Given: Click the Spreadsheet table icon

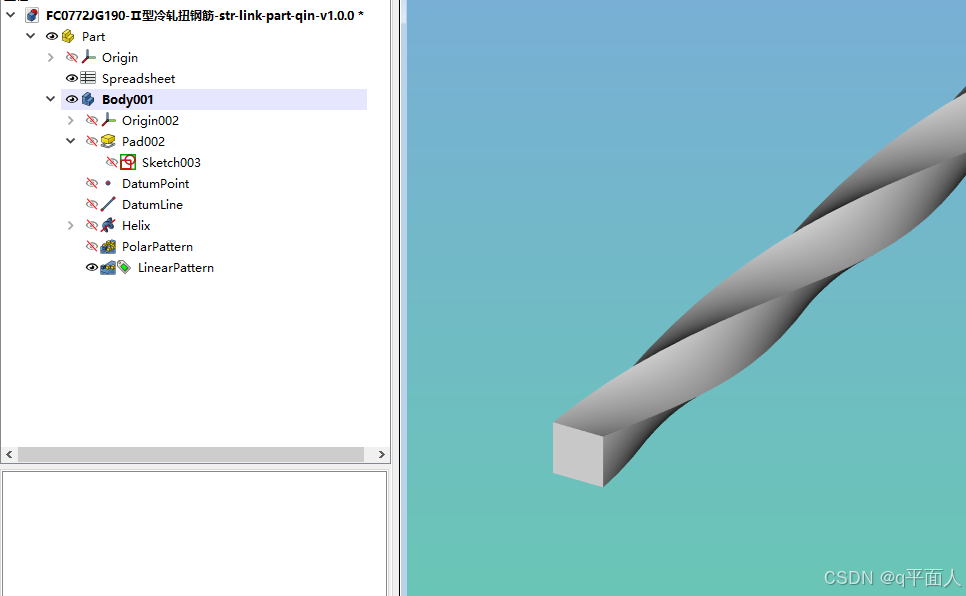Looking at the screenshot, I should [89, 78].
